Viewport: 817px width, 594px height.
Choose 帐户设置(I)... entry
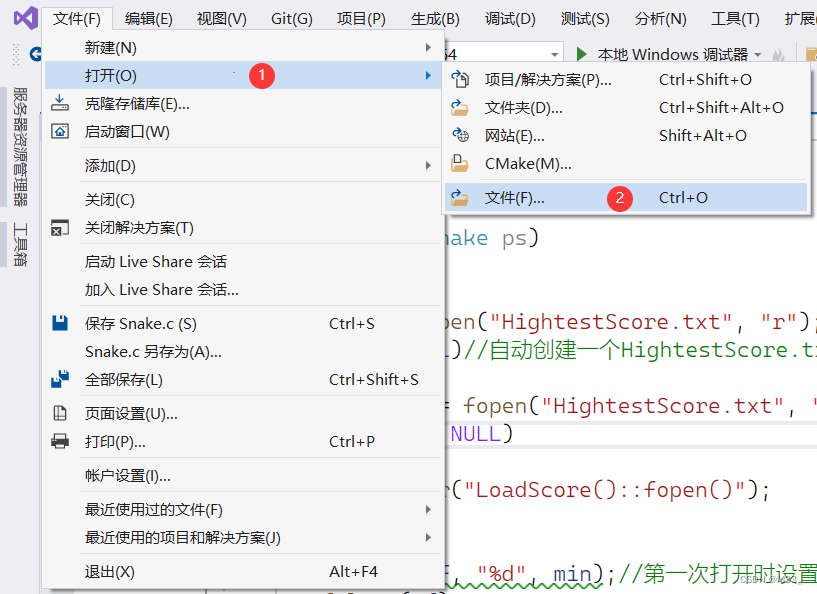point(243,475)
